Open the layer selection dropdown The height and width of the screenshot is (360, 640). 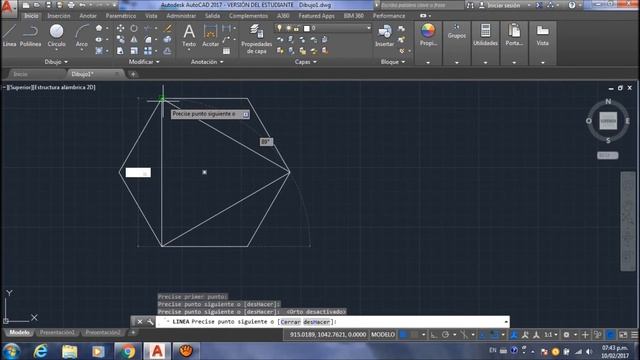point(369,28)
